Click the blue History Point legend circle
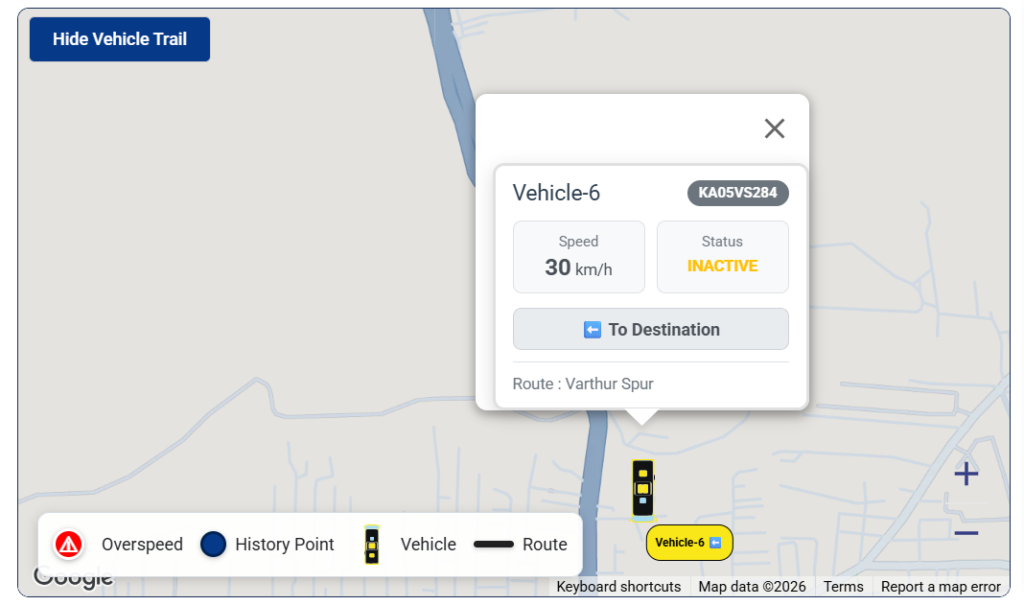Viewport: 1024px width, 605px height. 213,544
